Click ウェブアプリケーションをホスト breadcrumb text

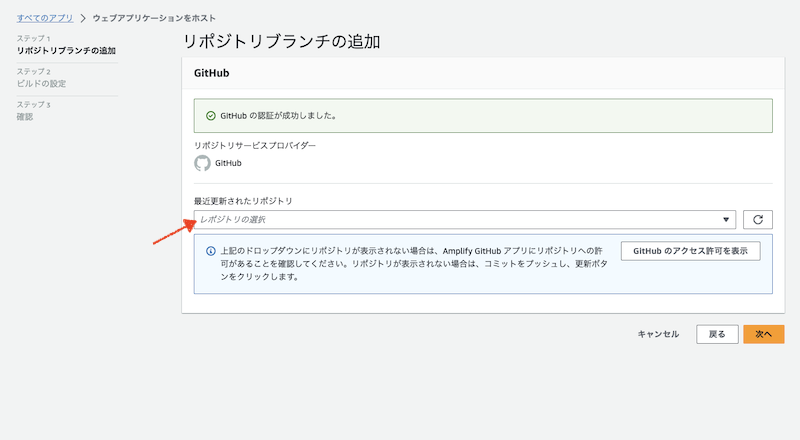click(154, 18)
